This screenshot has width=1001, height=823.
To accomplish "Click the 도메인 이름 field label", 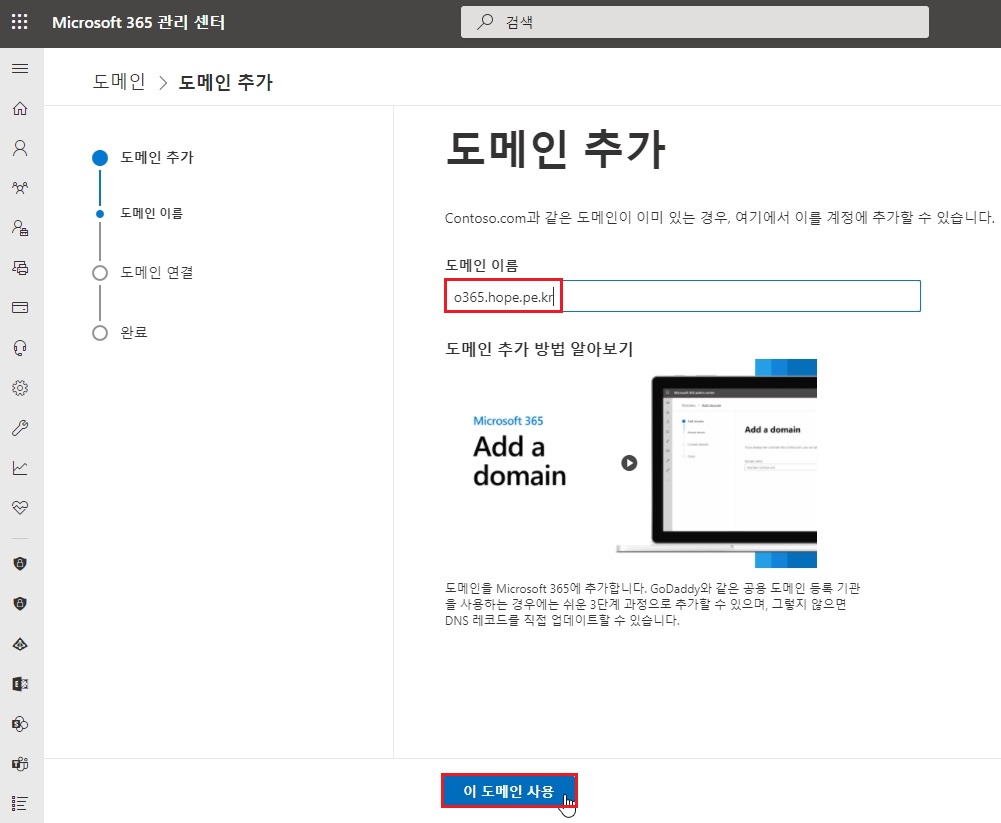I will pyautogui.click(x=481, y=265).
